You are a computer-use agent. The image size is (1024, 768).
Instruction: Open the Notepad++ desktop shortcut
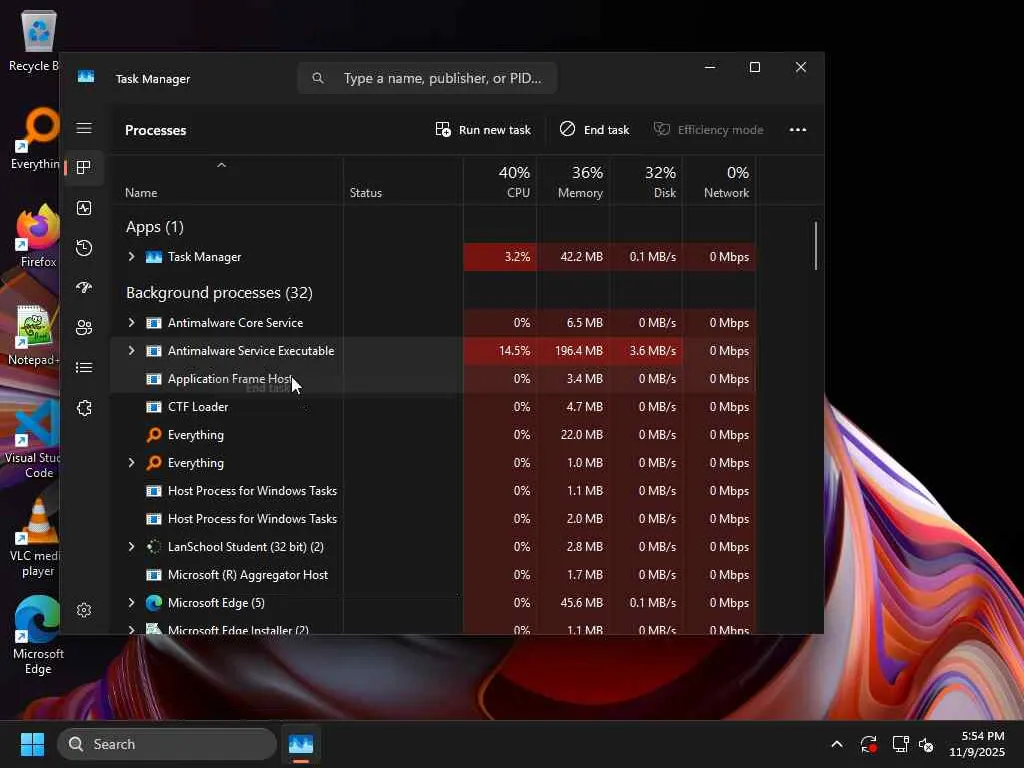pyautogui.click(x=34, y=335)
